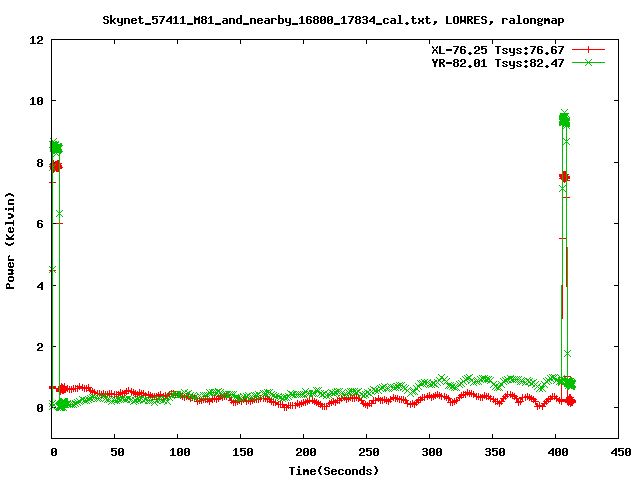Image resolution: width=640 pixels, height=480 pixels.
Task: Click the x-axis tick label 250
Action: 369,452
